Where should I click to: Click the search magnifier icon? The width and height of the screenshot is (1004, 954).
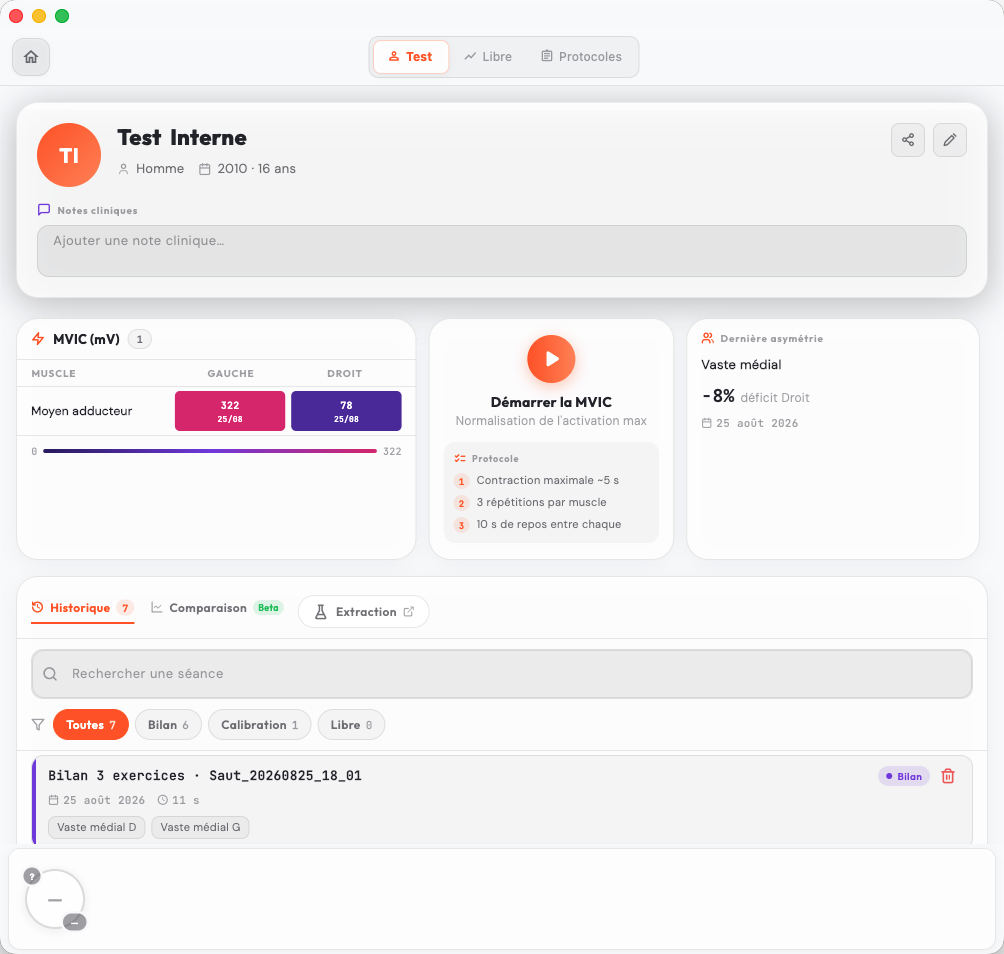pos(50,674)
